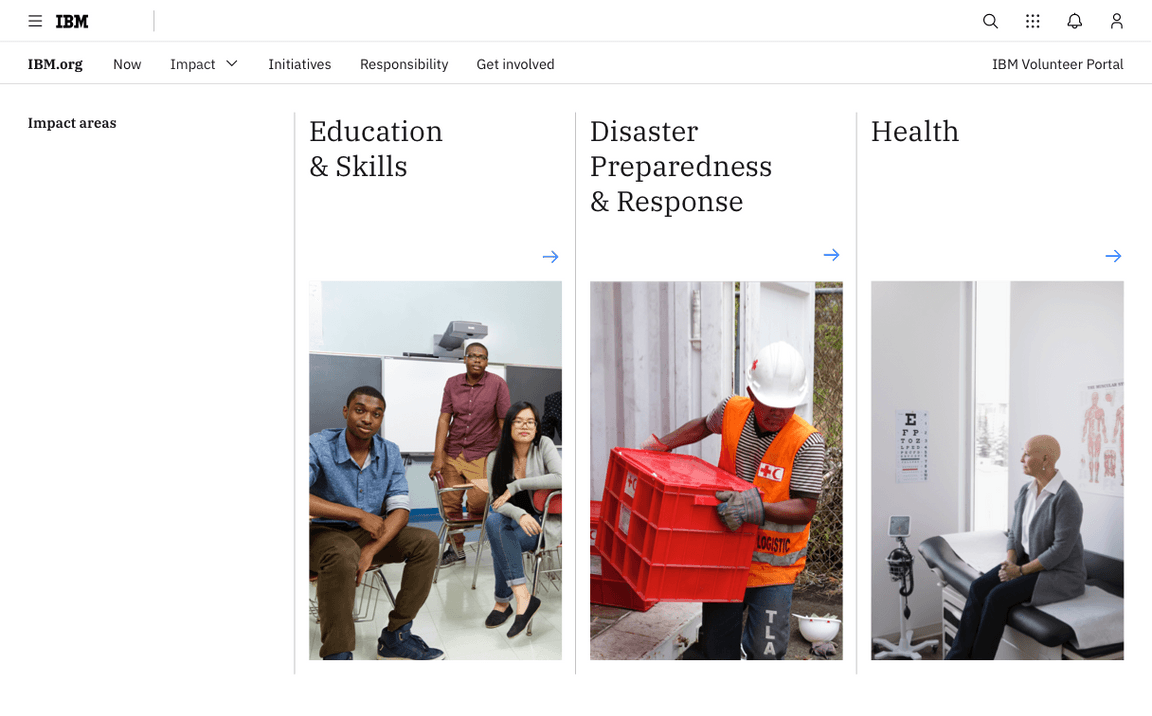
Task: Click the Health arrow icon
Action: (1113, 256)
